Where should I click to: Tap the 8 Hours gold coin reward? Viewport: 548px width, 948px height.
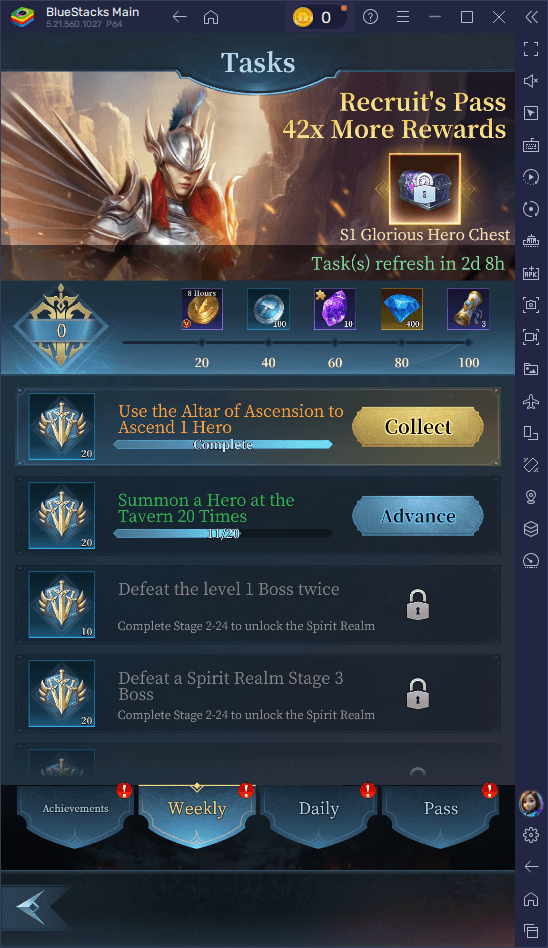202,309
